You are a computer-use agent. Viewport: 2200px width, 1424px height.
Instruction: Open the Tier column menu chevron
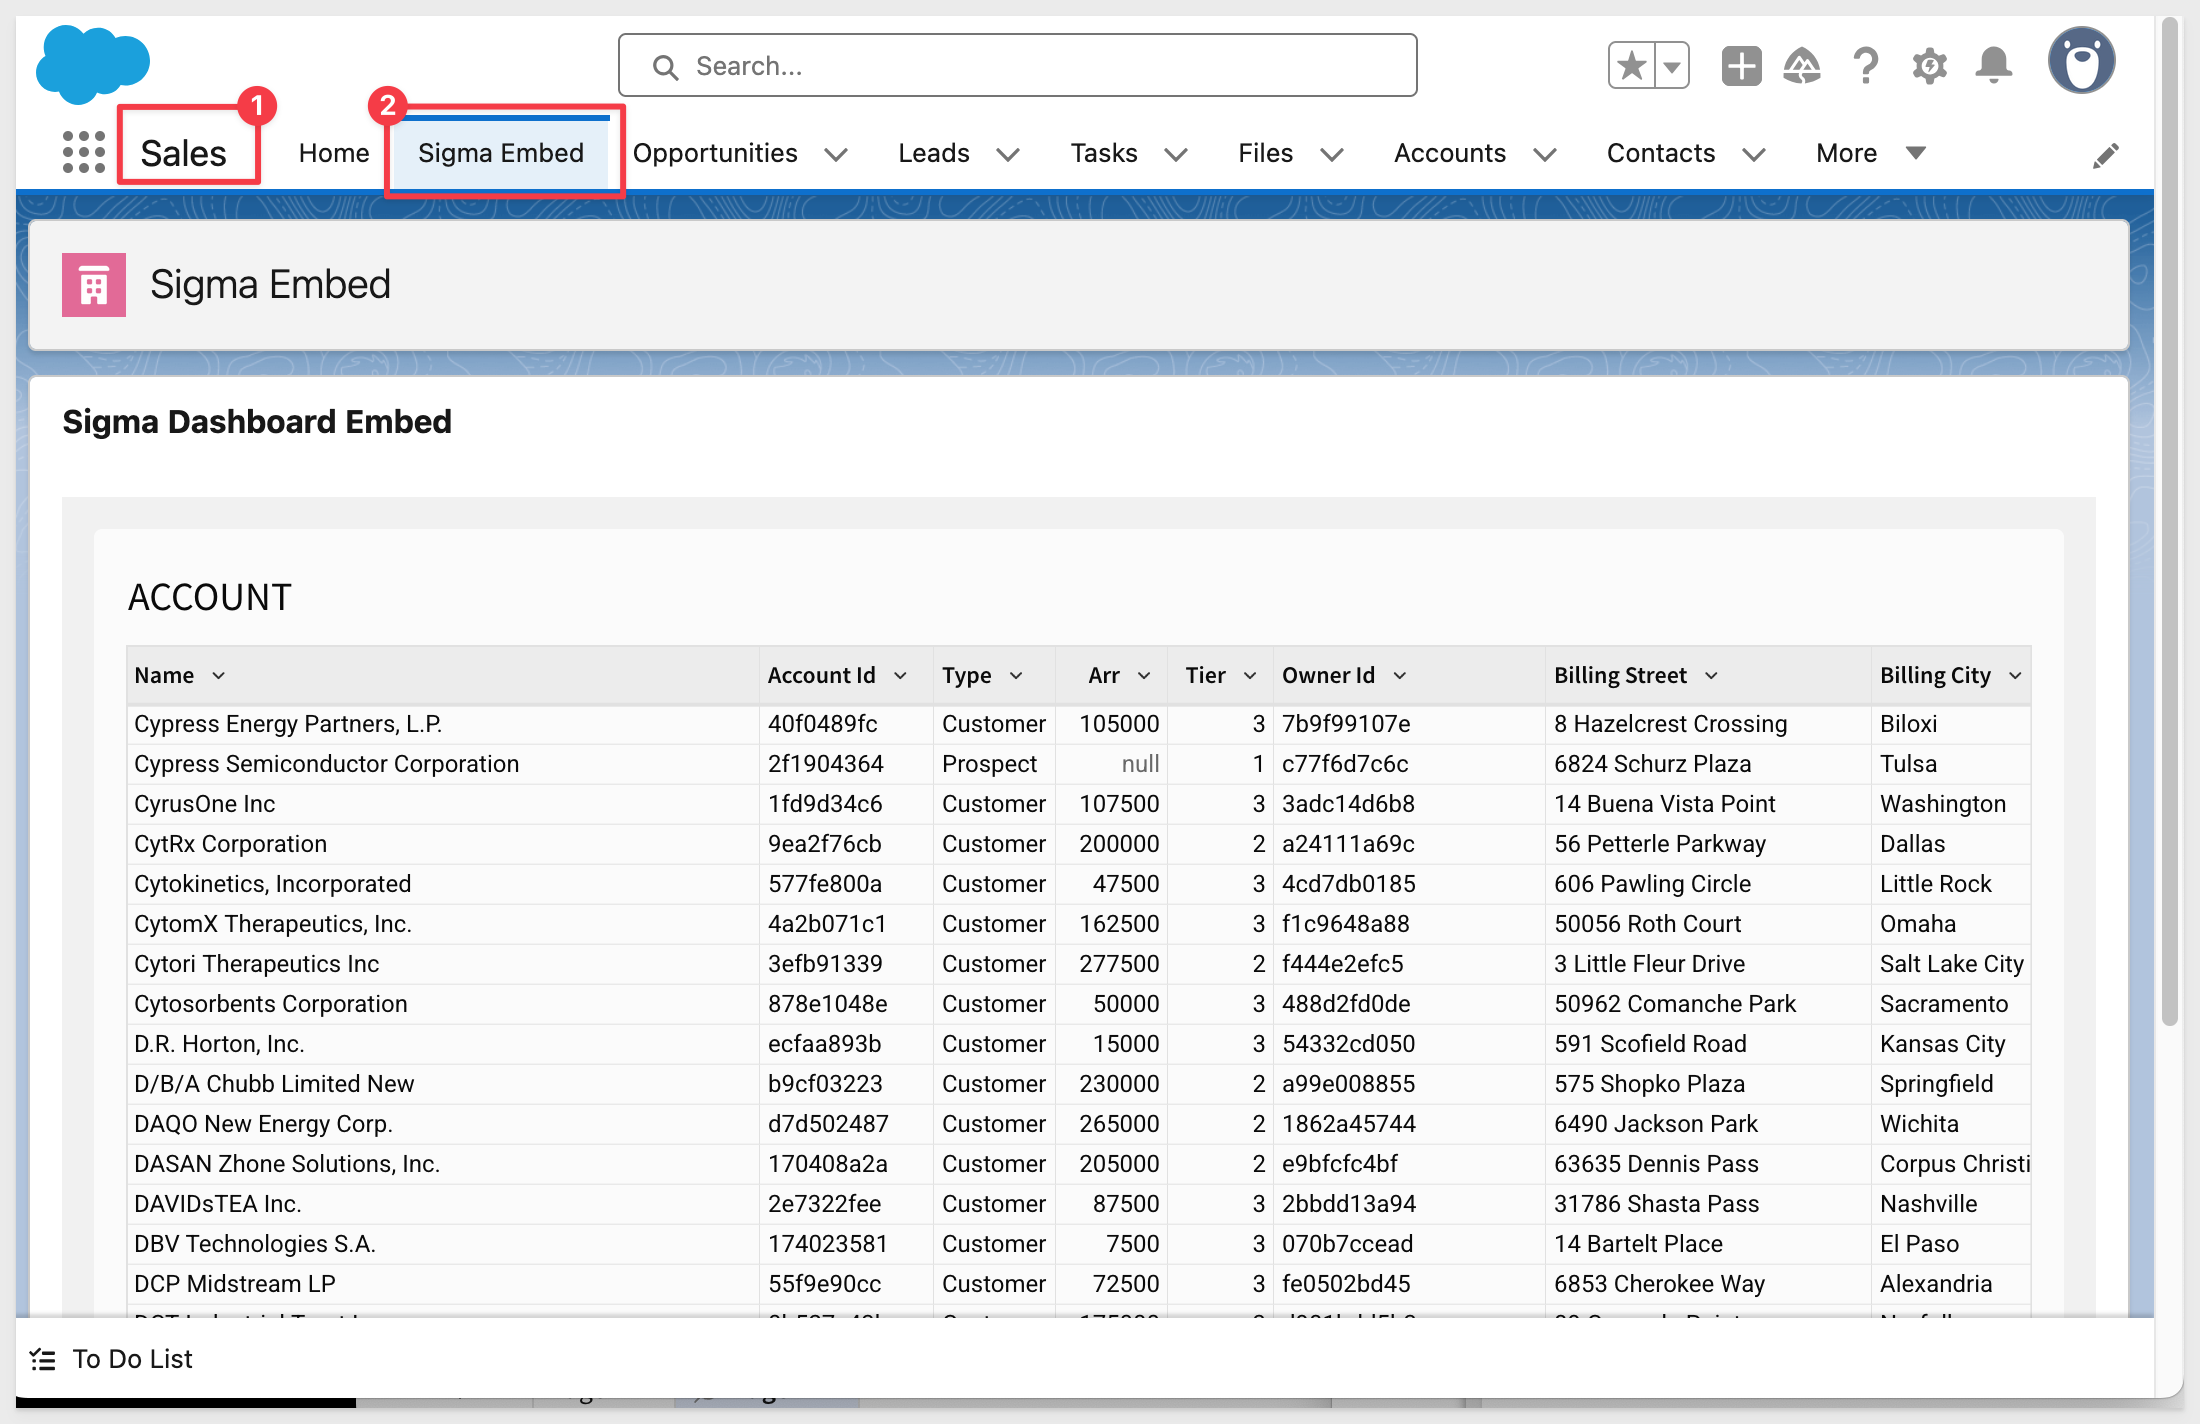click(1250, 676)
